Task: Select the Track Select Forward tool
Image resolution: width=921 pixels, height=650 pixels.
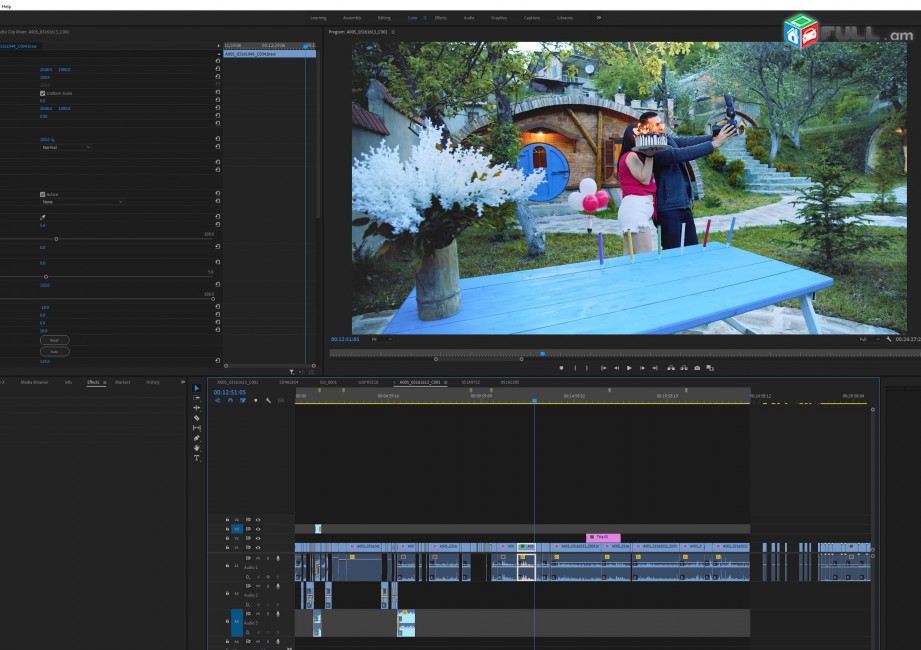Action: pos(197,398)
